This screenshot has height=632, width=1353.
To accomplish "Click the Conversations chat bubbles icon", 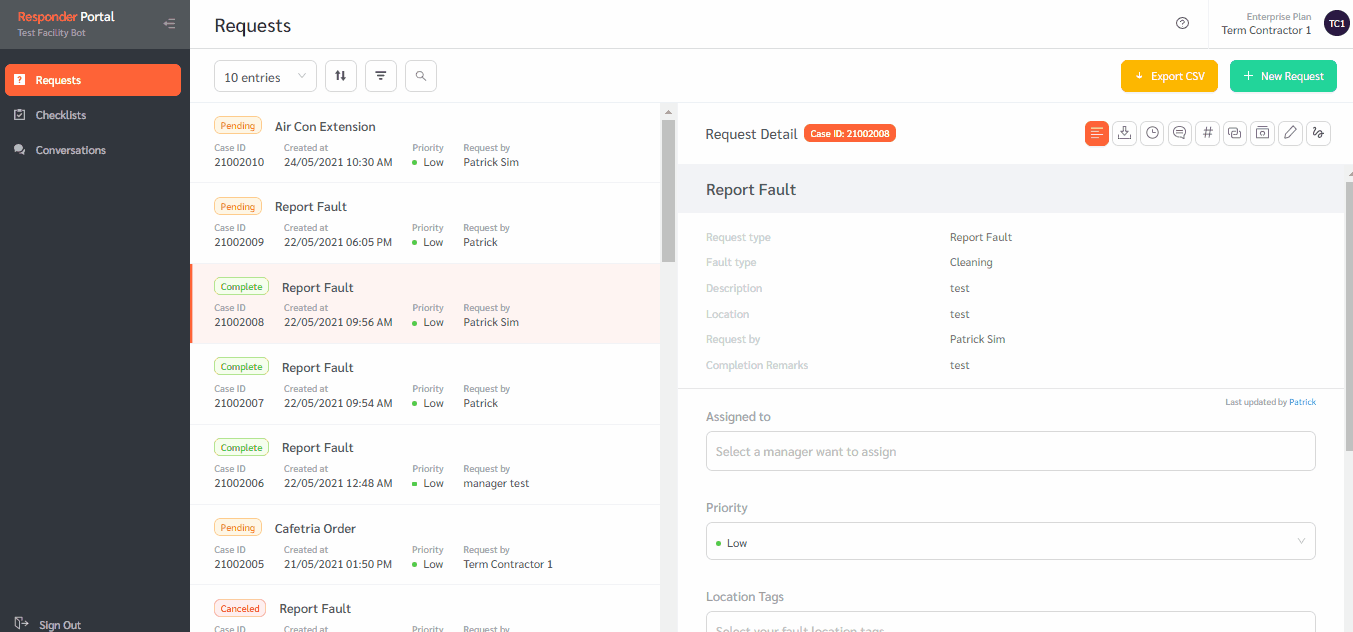I will point(20,150).
